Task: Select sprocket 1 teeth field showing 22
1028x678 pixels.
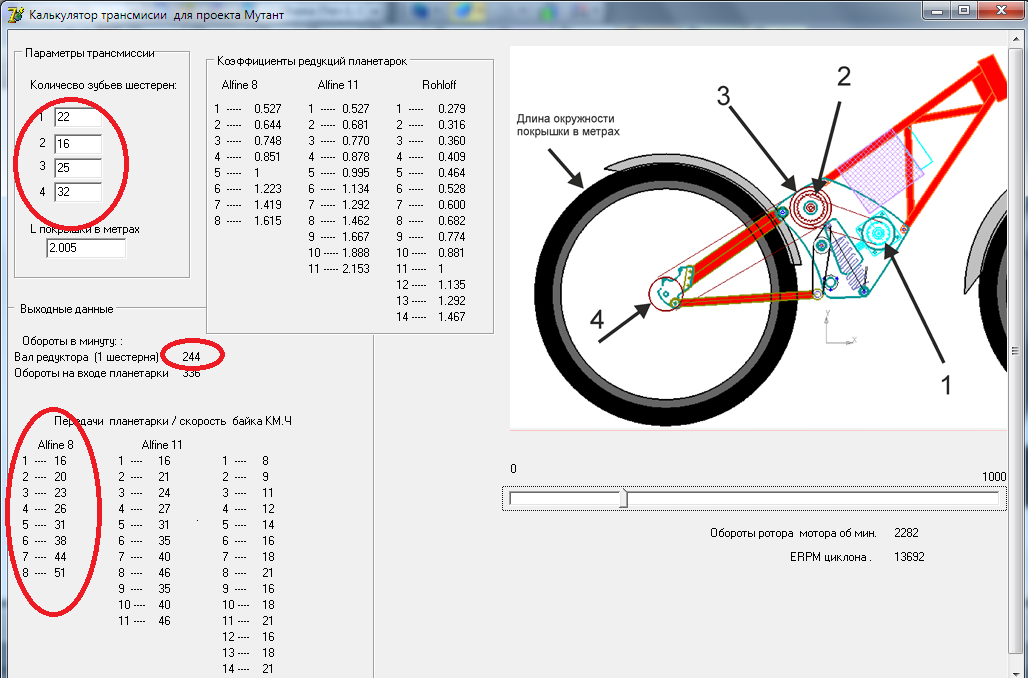Action: click(x=78, y=117)
